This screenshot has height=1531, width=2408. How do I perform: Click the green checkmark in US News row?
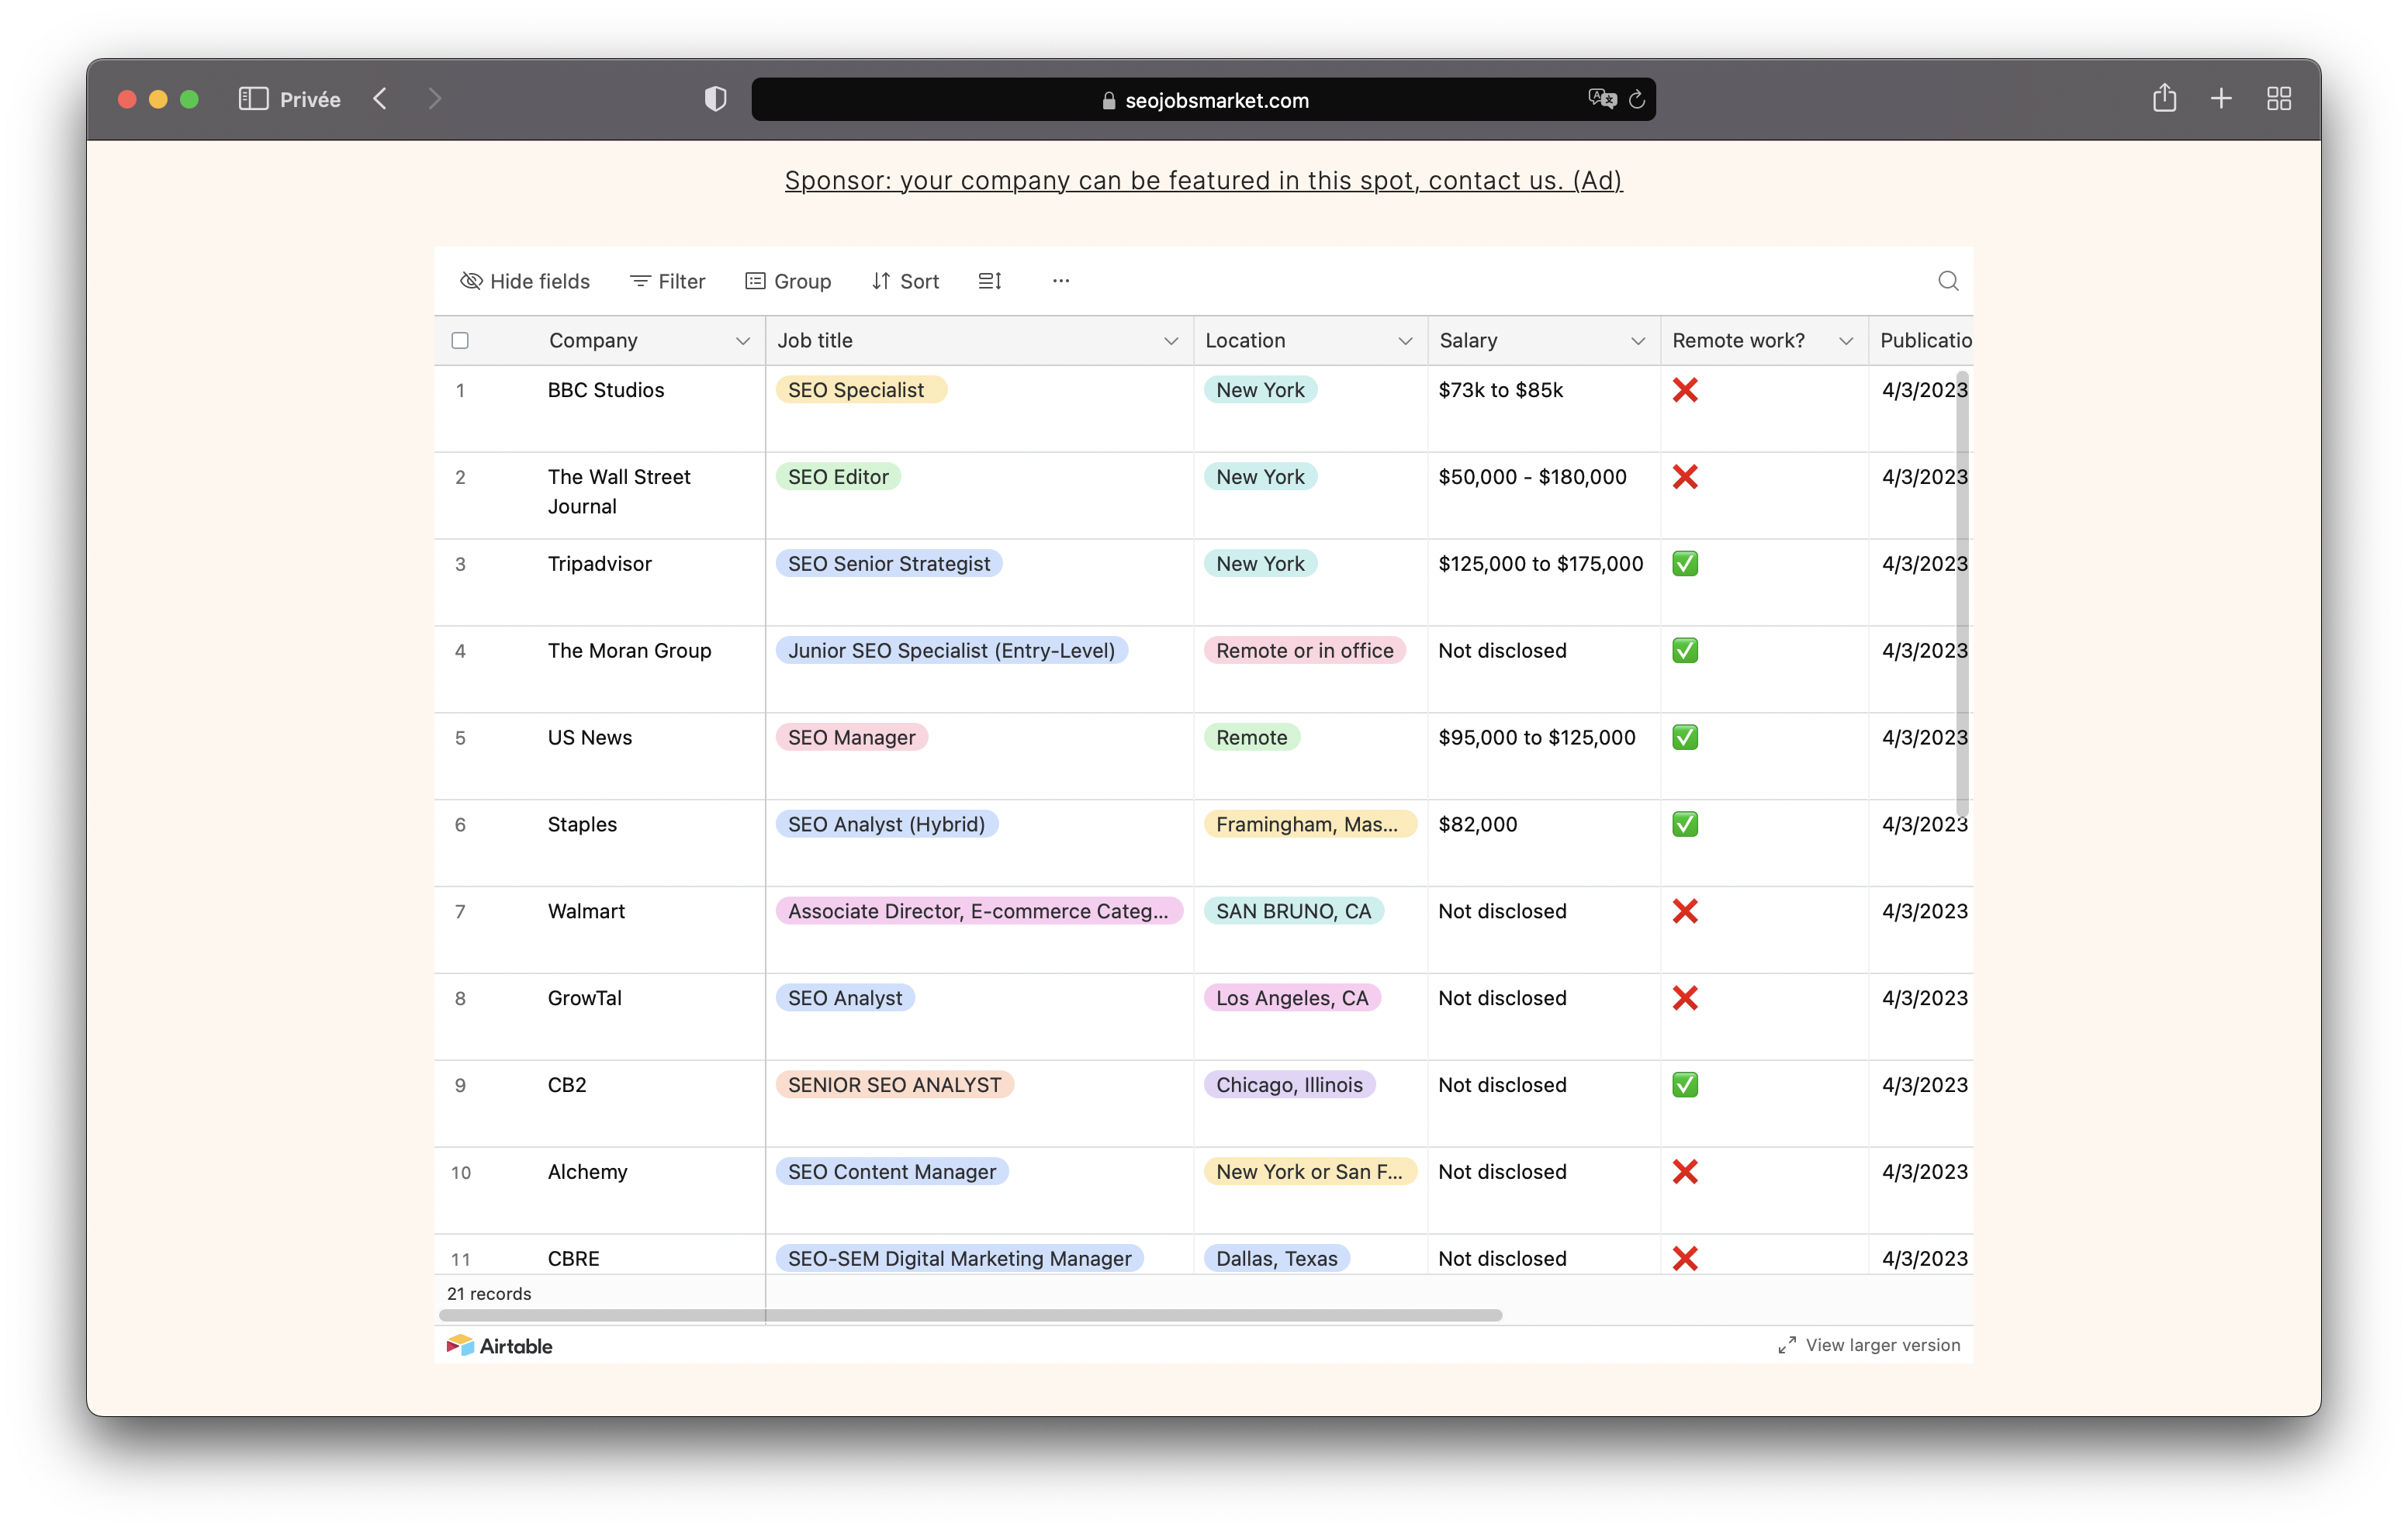1685,738
